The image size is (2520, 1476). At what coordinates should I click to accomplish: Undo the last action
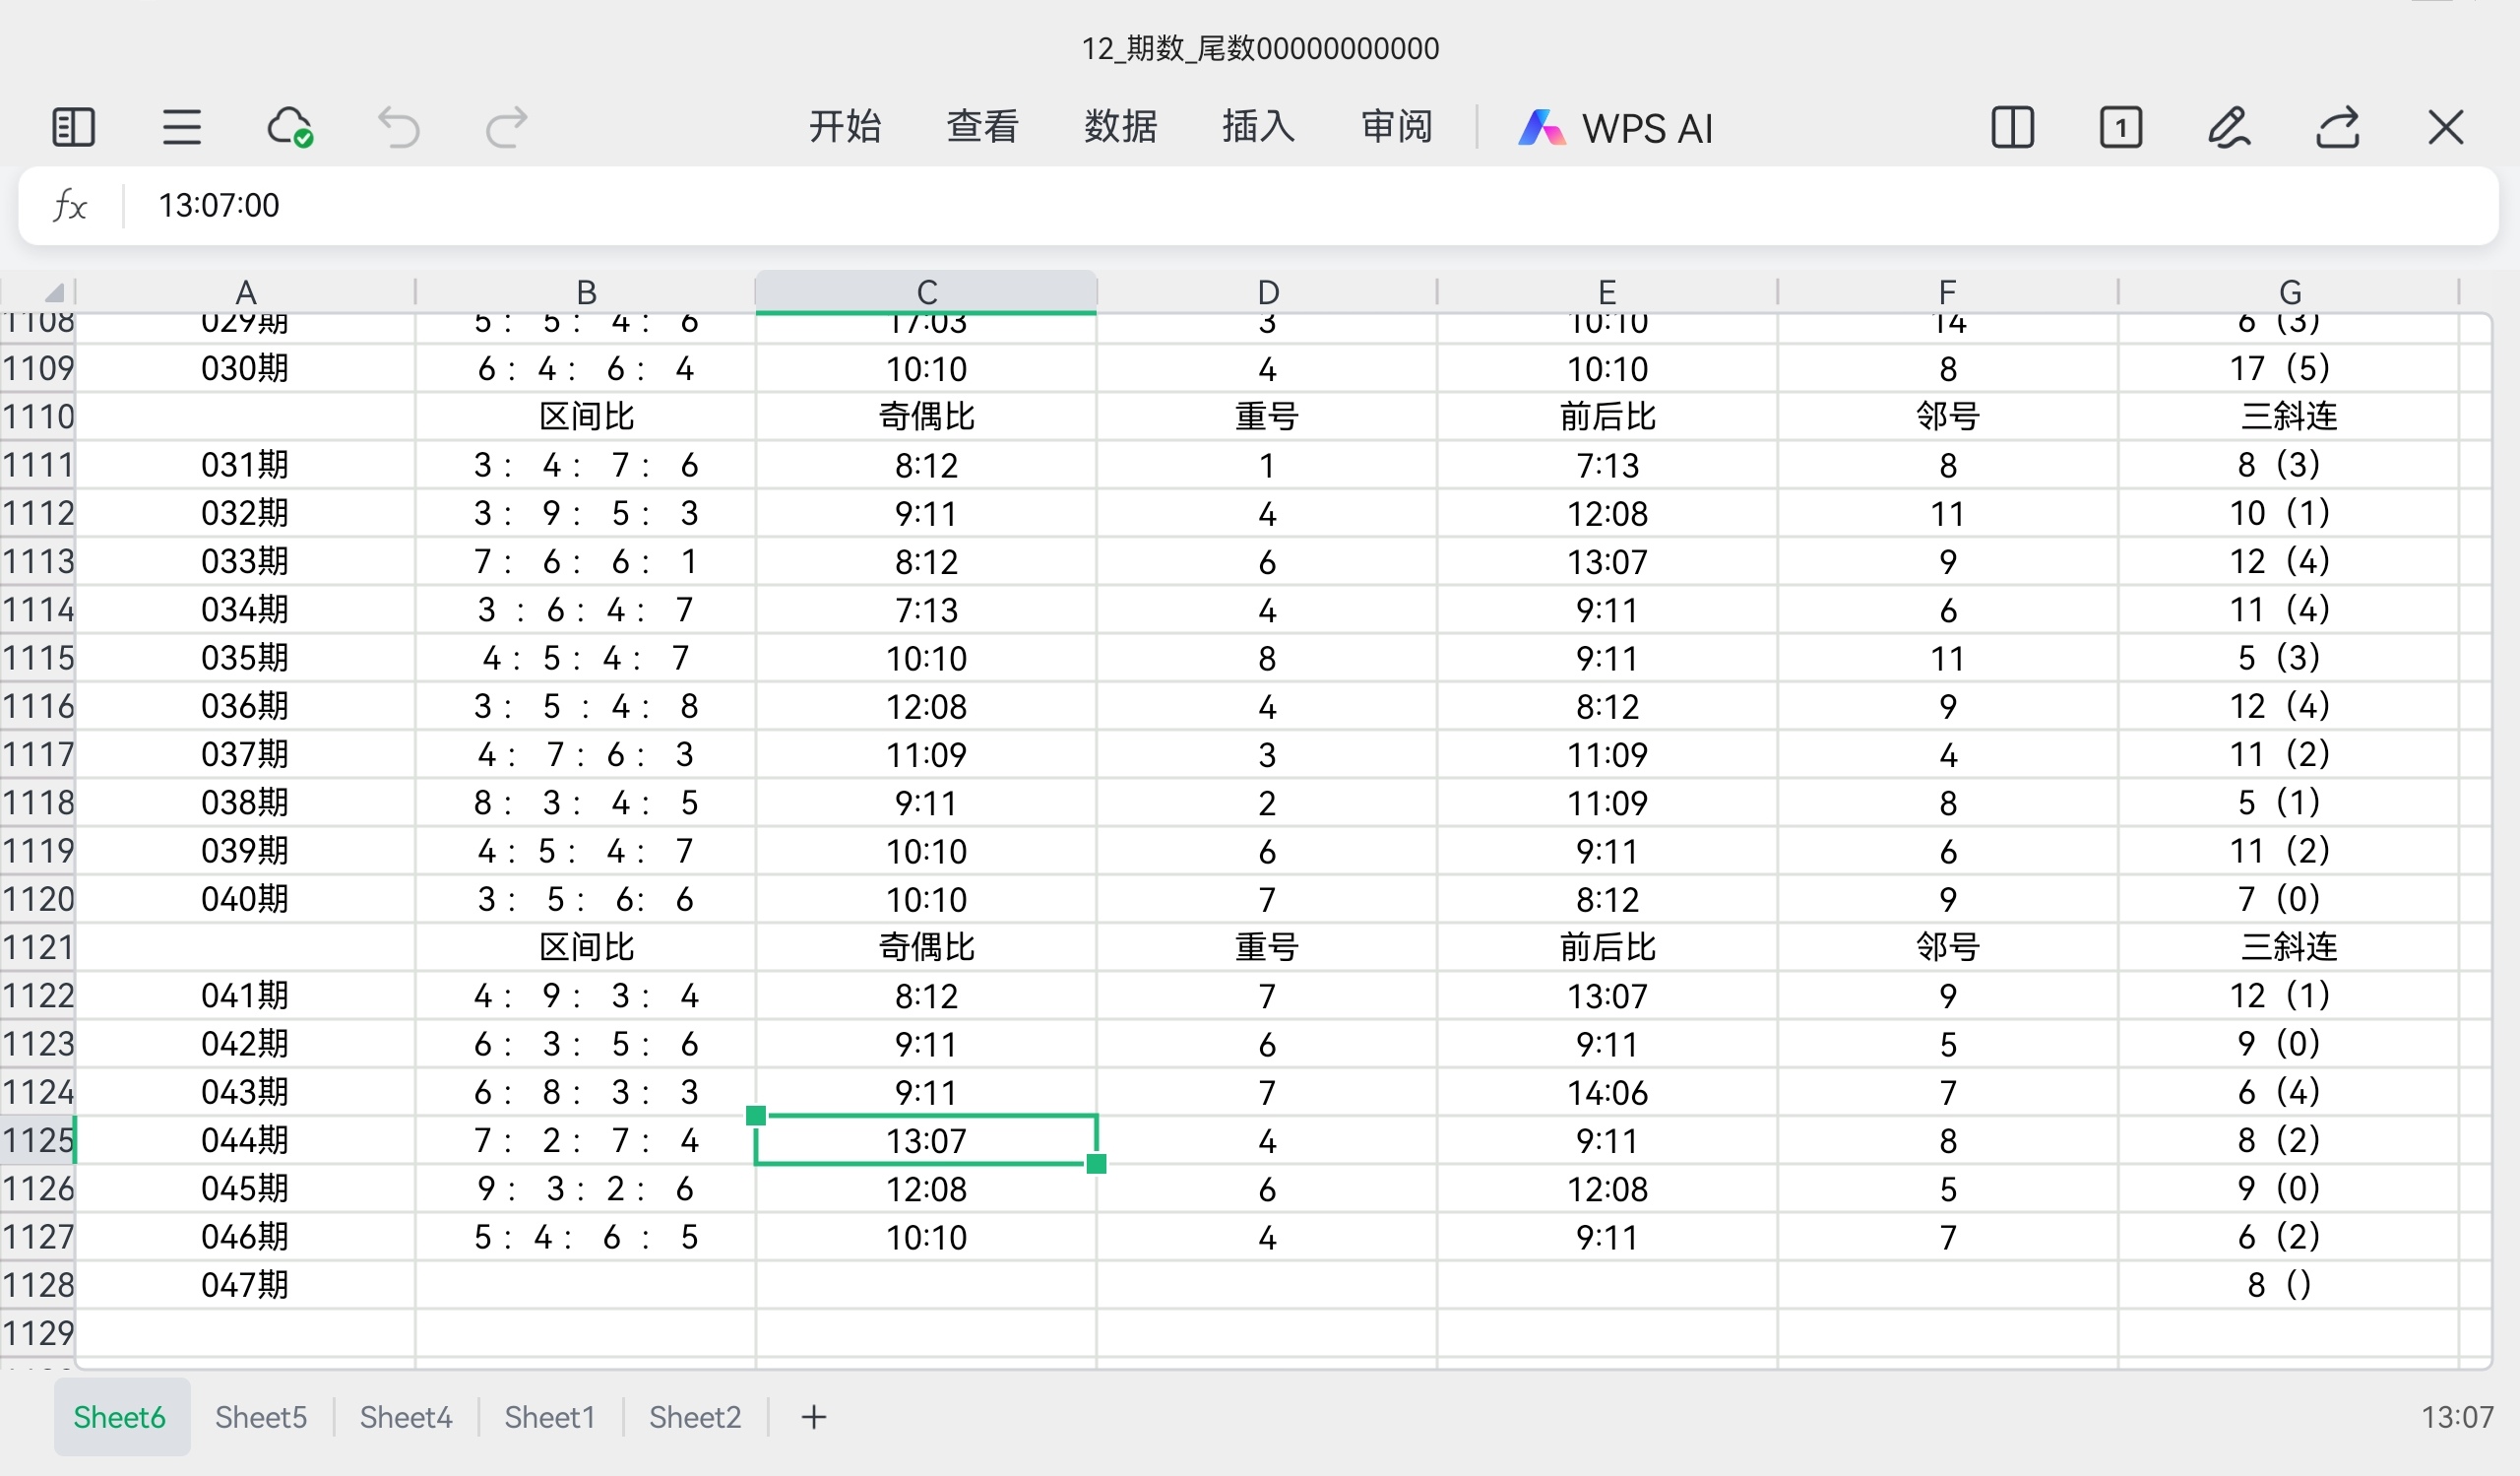398,128
